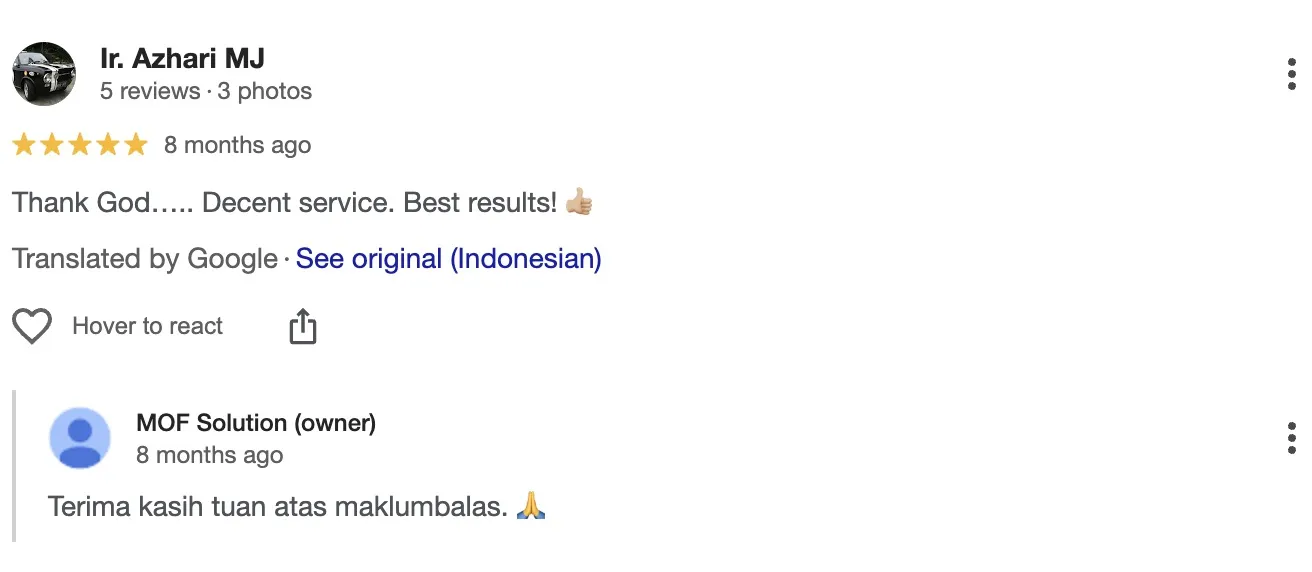This screenshot has width=1312, height=572.
Task: Click See original (Indonesian) link
Action: [449, 259]
